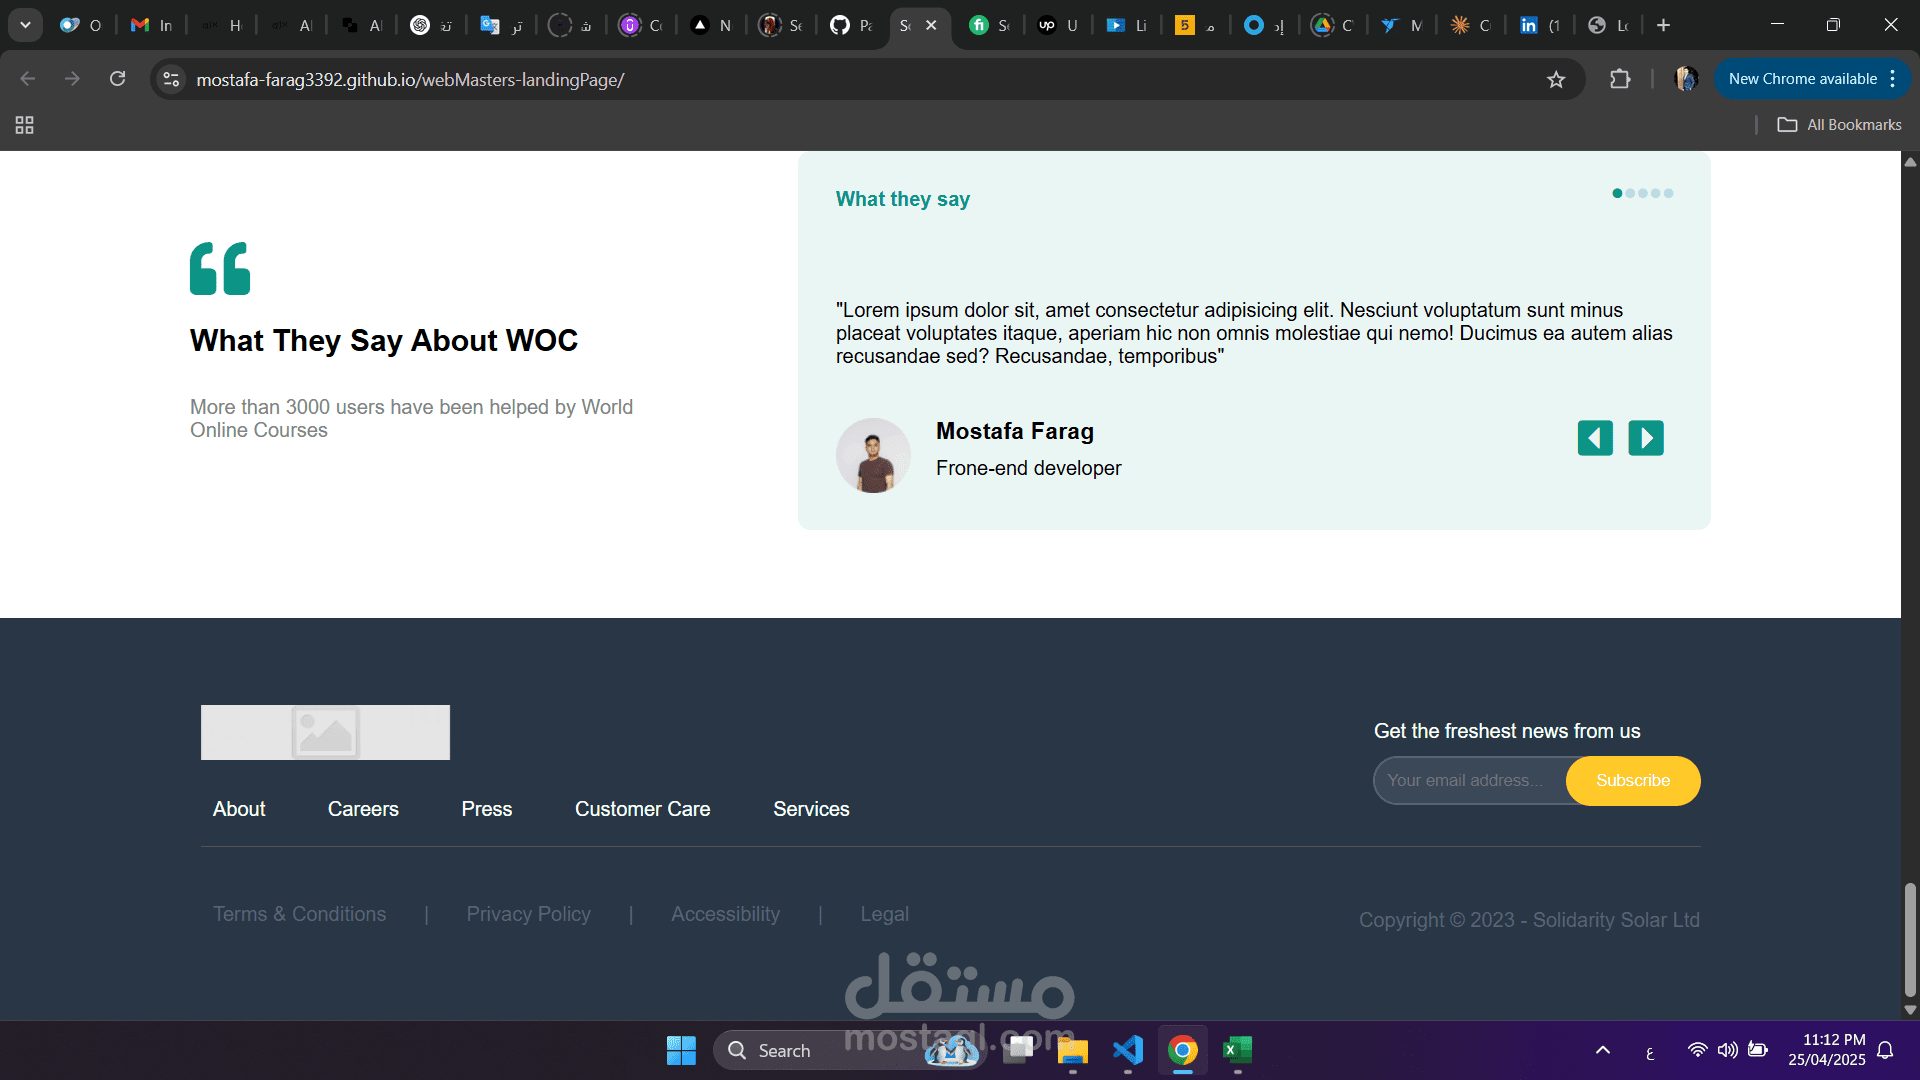Screen dimensions: 1920x1080
Task: Switch to the GitHub browser tab
Action: (x=850, y=25)
